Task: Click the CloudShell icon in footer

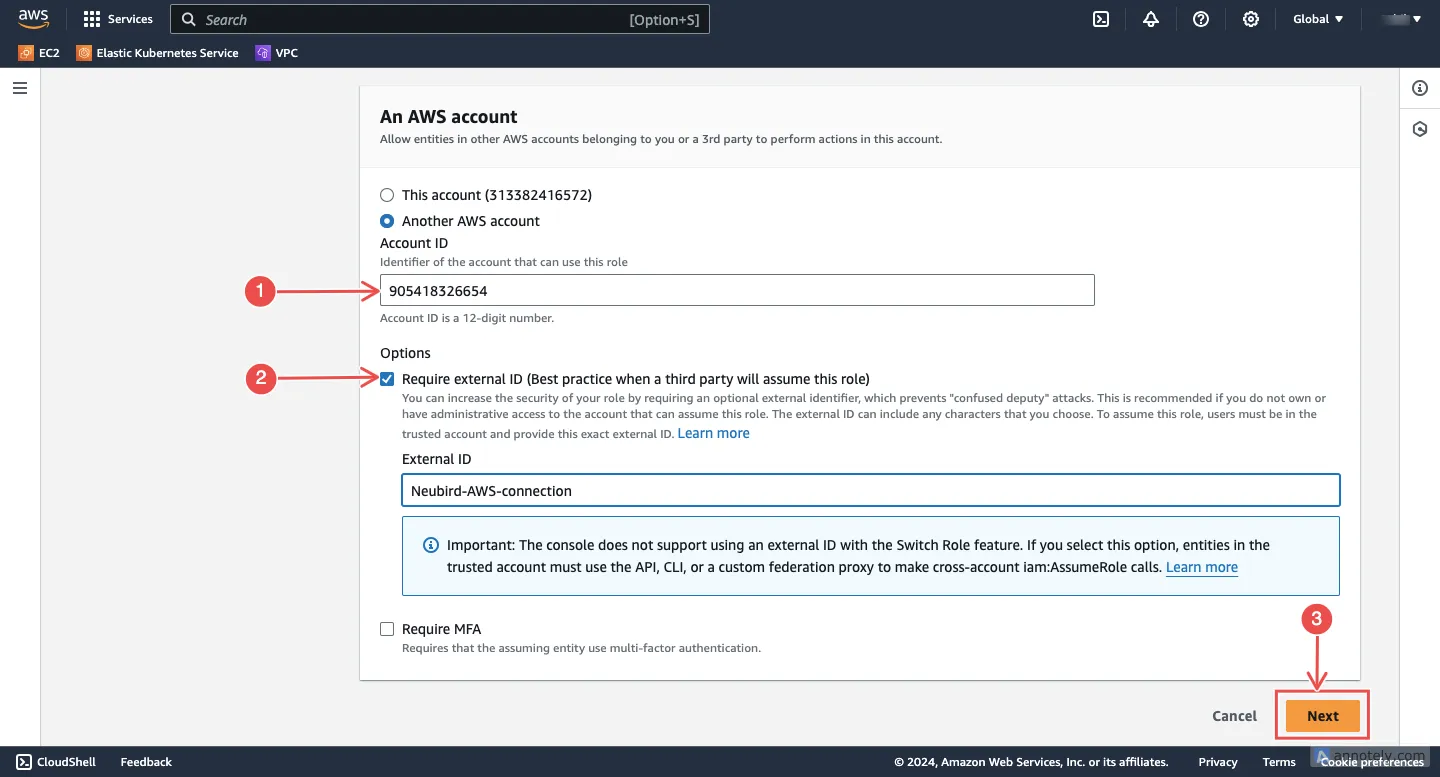Action: (x=24, y=762)
